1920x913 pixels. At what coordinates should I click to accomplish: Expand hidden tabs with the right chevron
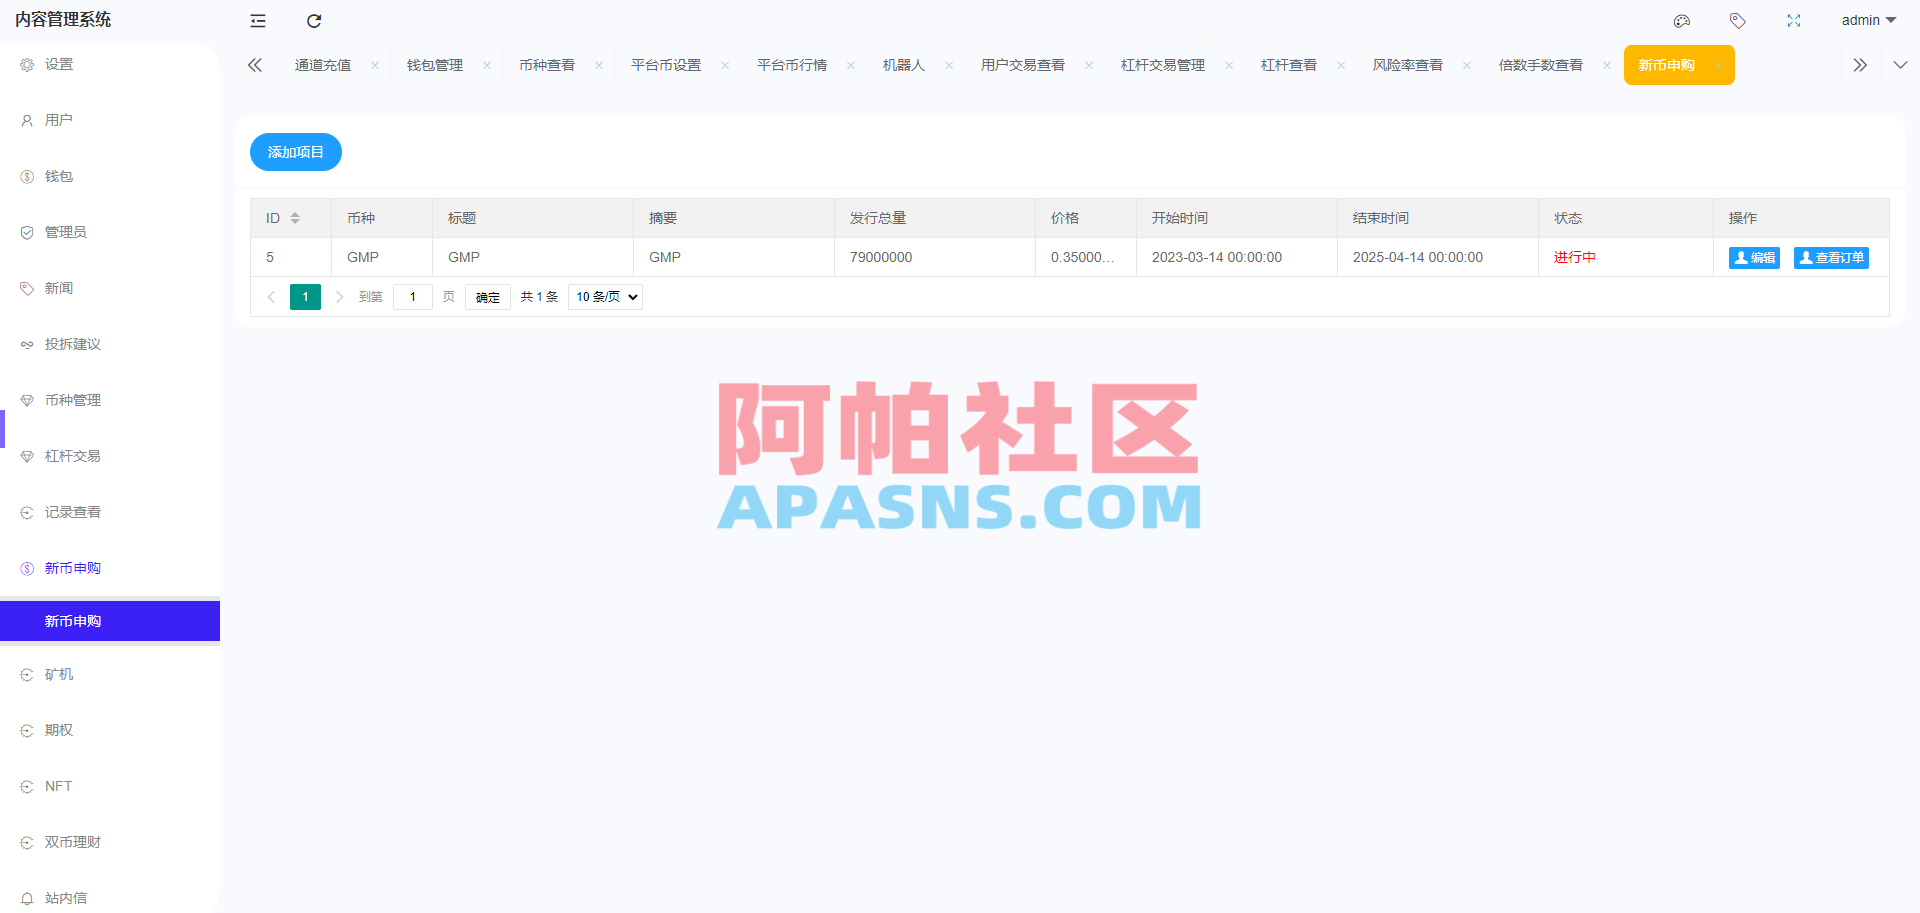(1859, 64)
